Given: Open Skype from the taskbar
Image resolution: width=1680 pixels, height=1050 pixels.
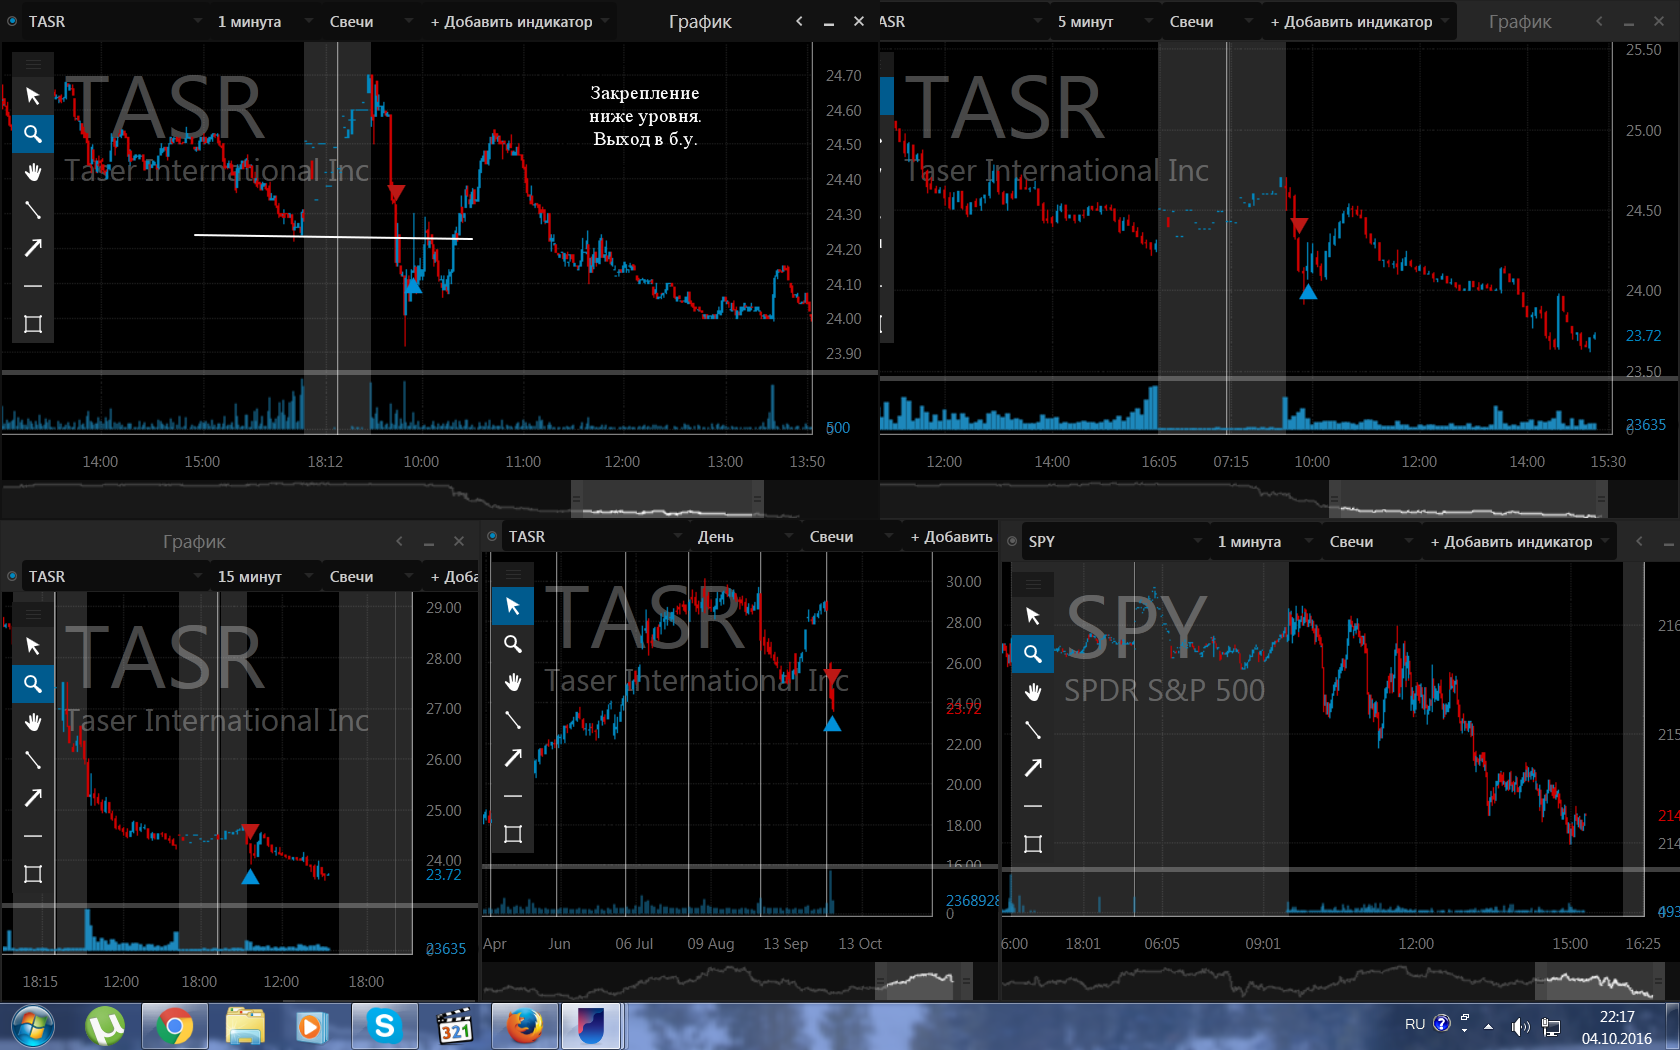Looking at the screenshot, I should [x=384, y=1027].
